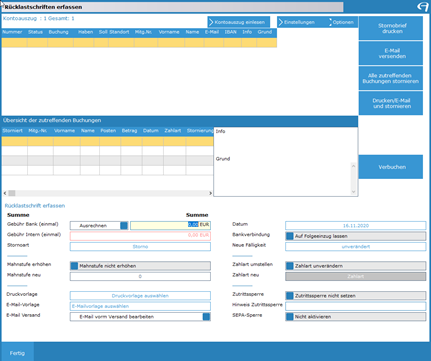Viewport: 431px width, 361px height.
Task: Sort by the Status column header
Action: 35,32
